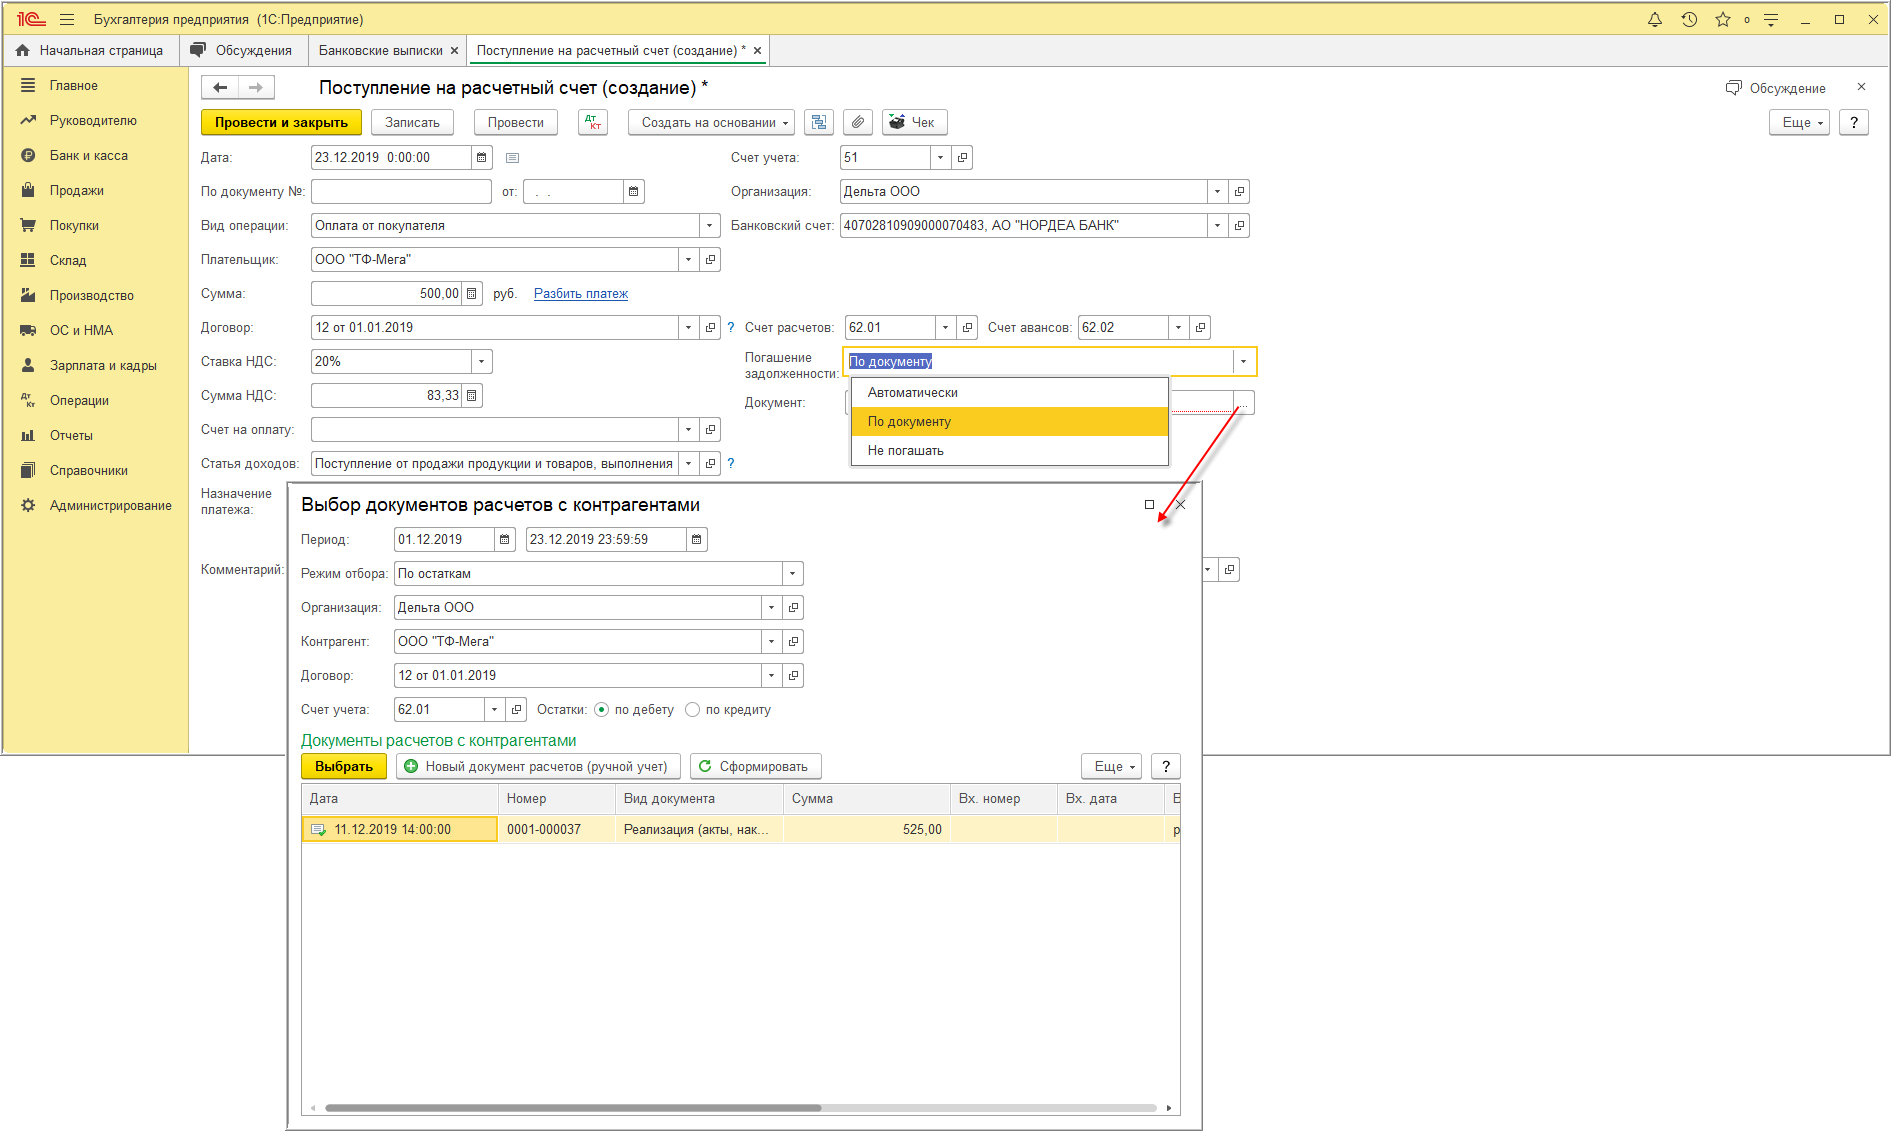Open the history clock icon in title bar
The height and width of the screenshot is (1139, 1891).
pos(1689,19)
